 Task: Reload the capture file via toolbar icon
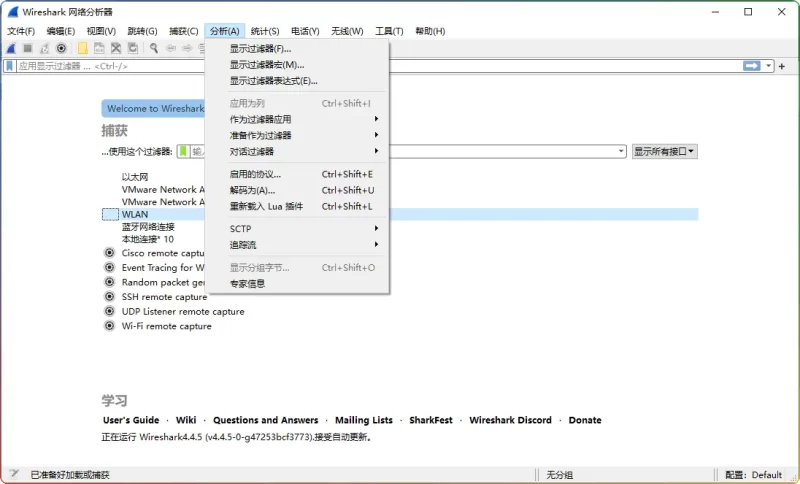(133, 48)
